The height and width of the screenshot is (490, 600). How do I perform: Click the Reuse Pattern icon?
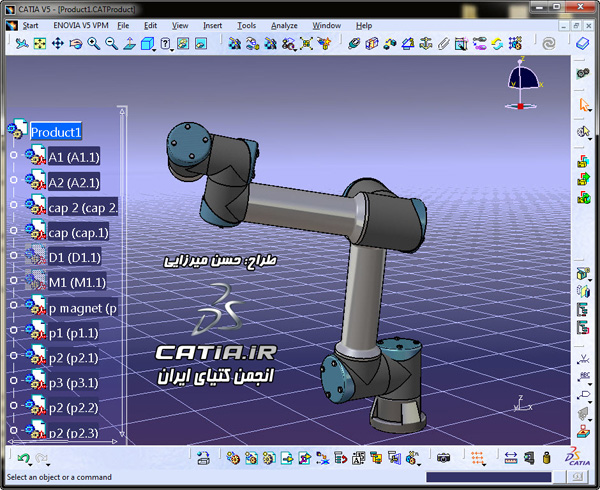pos(515,44)
